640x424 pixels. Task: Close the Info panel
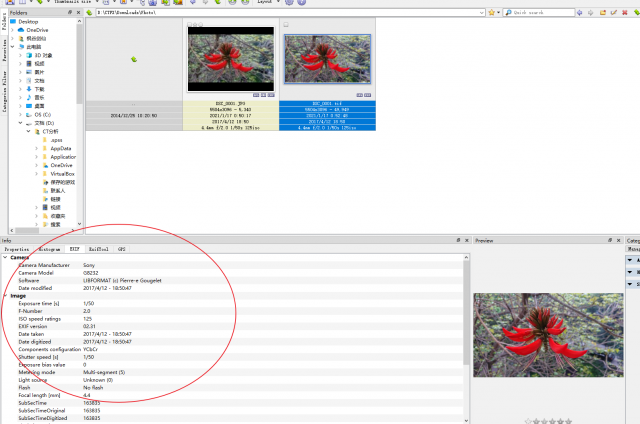point(467,240)
